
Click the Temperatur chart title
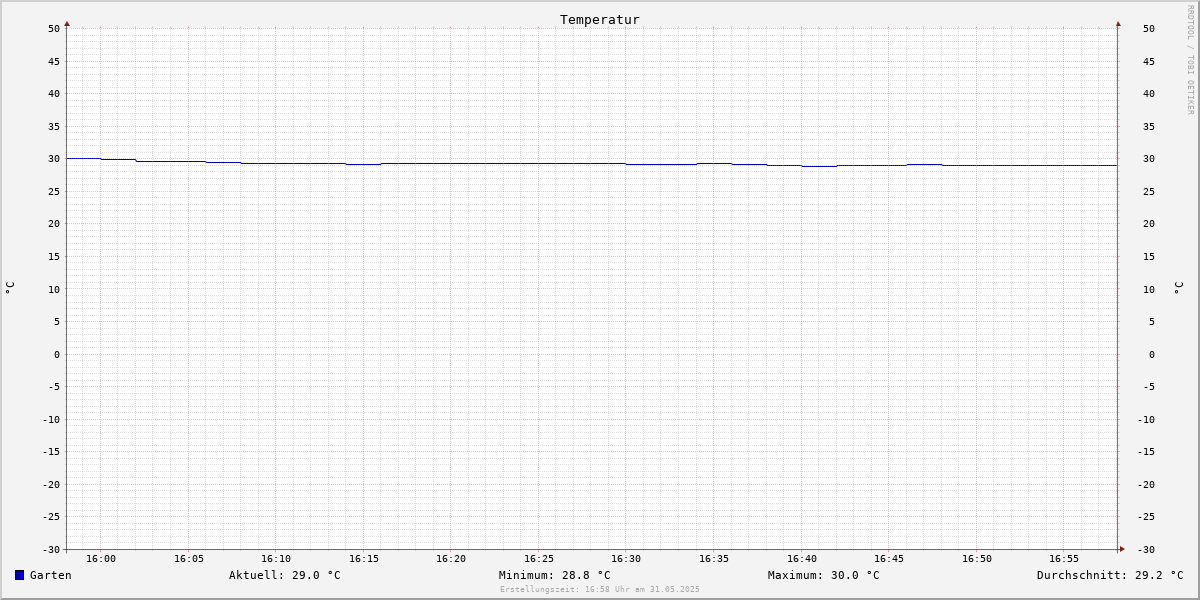pos(600,19)
